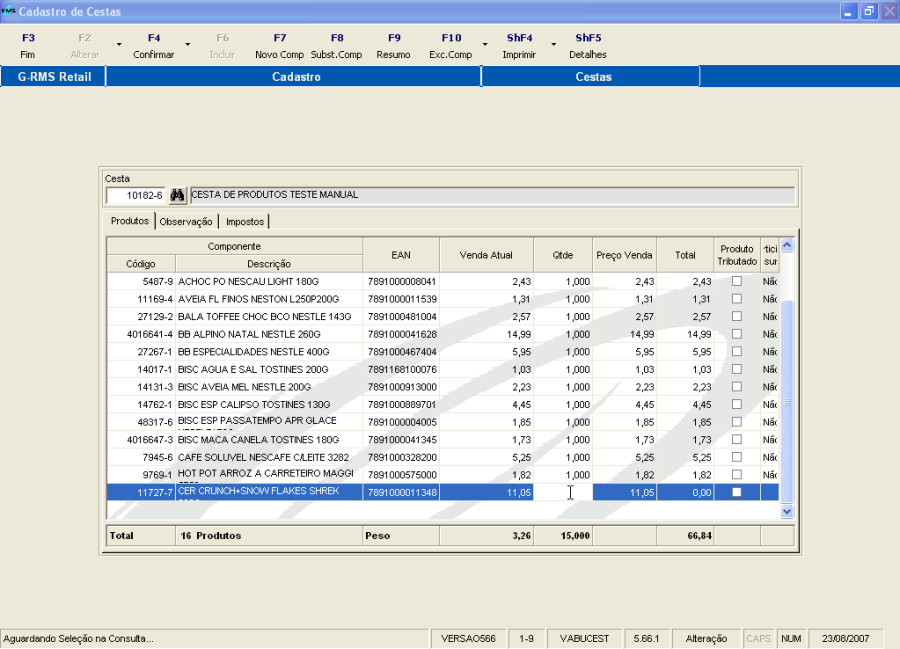900x649 pixels.
Task: Click F10 Exc.Comp toolbar button
Action: click(x=450, y=46)
